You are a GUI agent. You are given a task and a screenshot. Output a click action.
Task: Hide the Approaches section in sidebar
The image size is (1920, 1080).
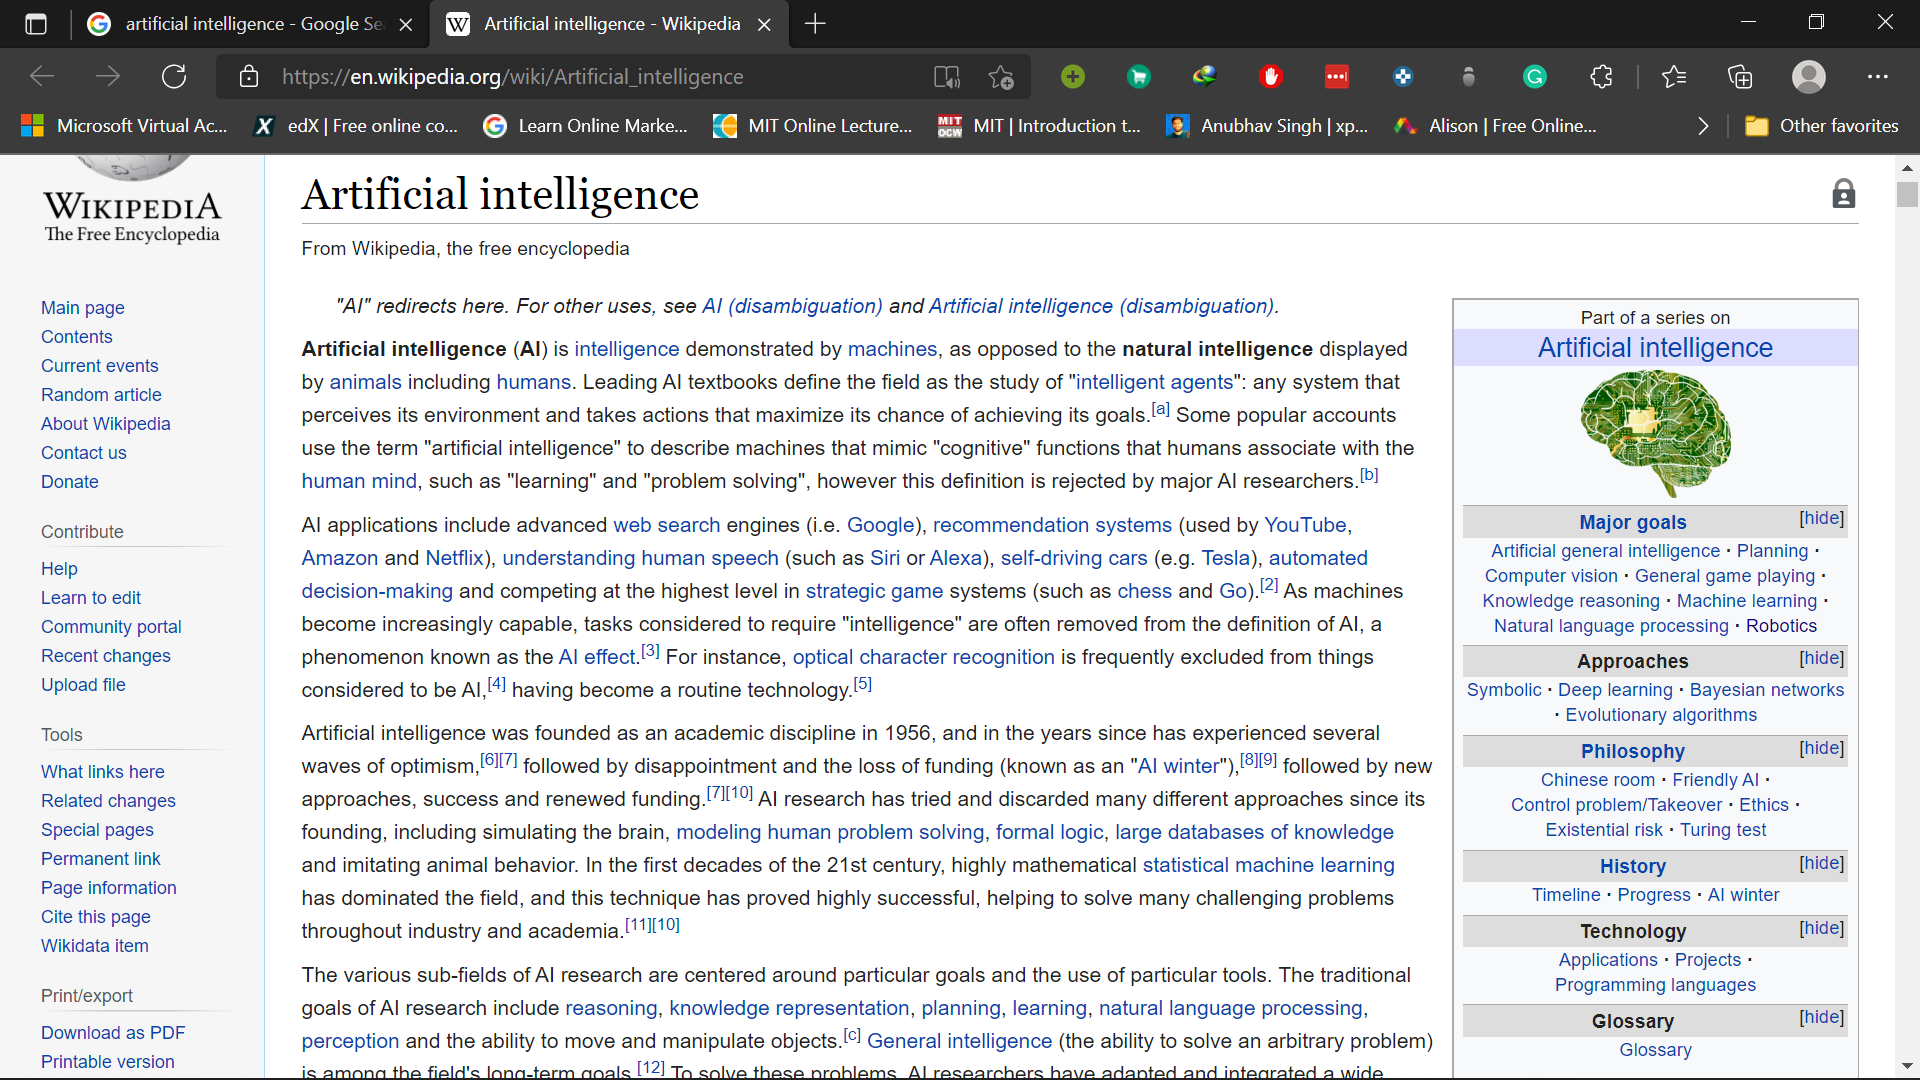coord(1821,658)
